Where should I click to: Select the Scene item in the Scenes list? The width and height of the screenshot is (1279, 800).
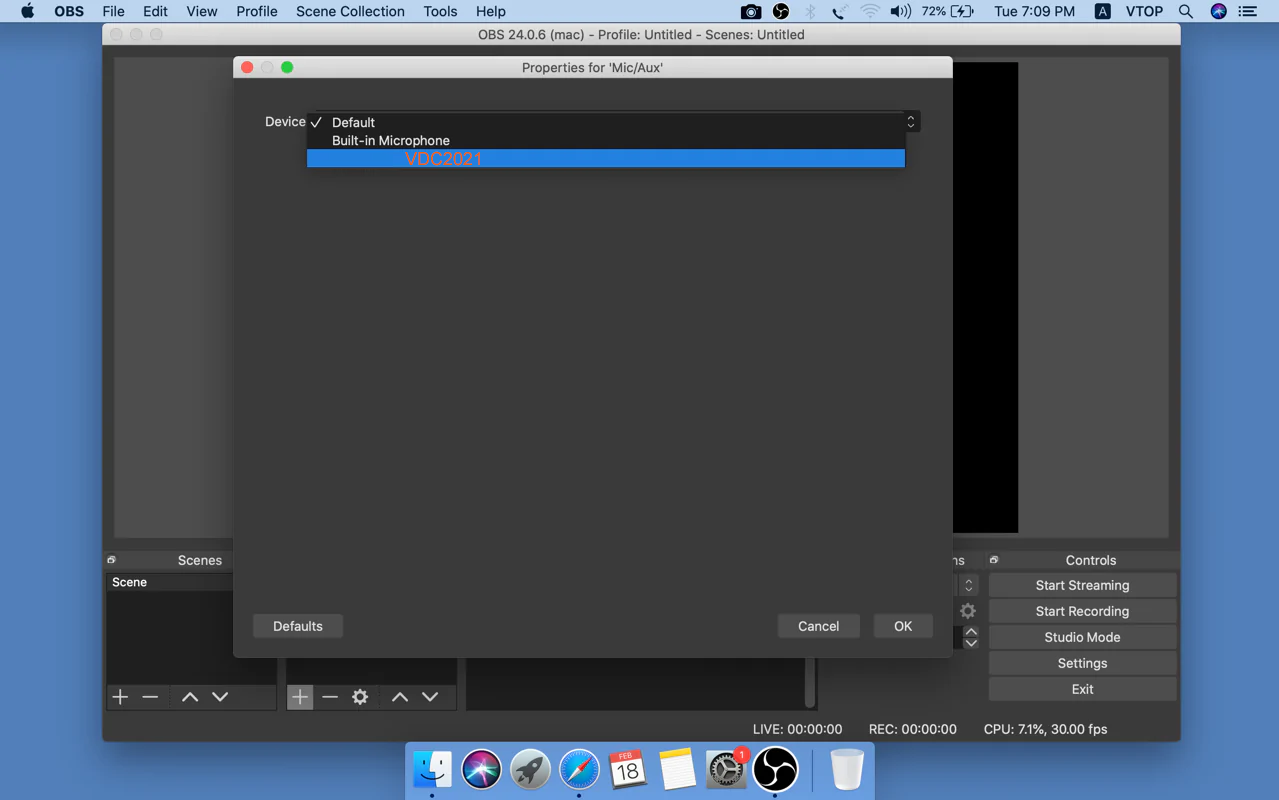coord(169,582)
